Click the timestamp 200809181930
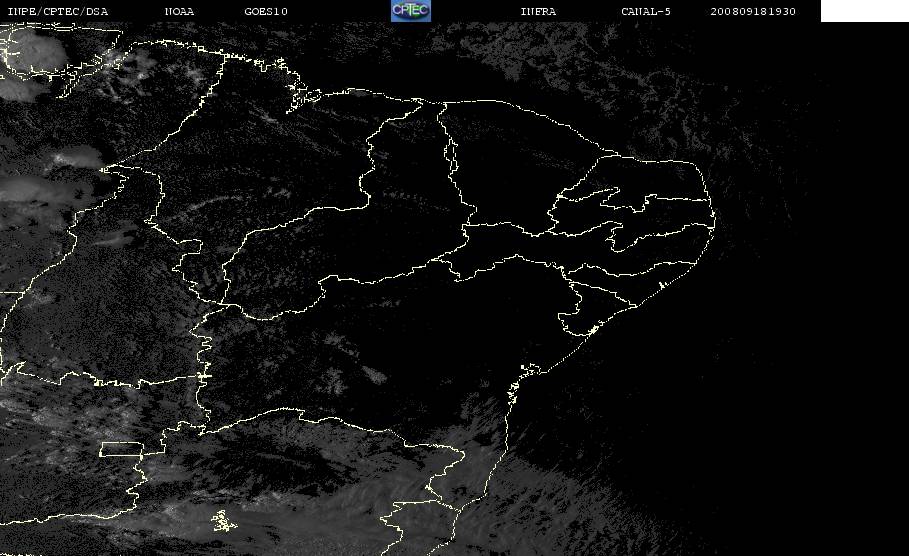909x556 pixels. coord(753,12)
